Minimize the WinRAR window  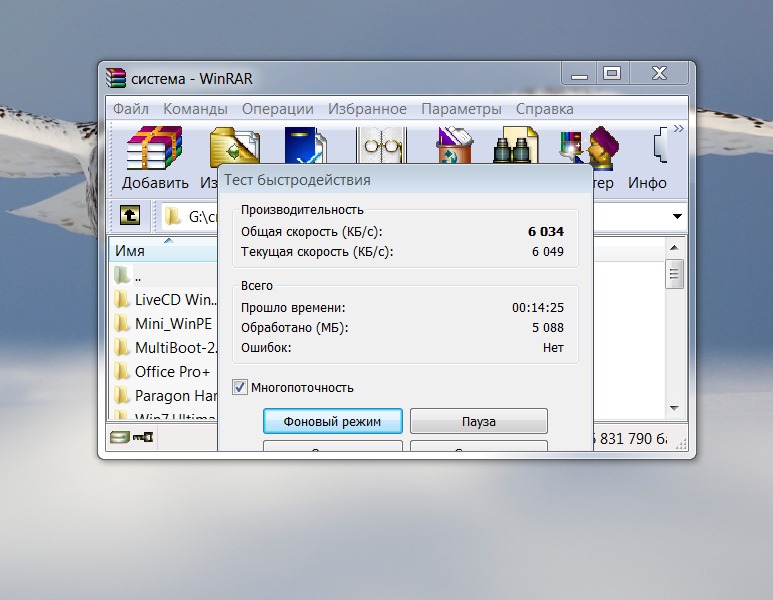[579, 73]
